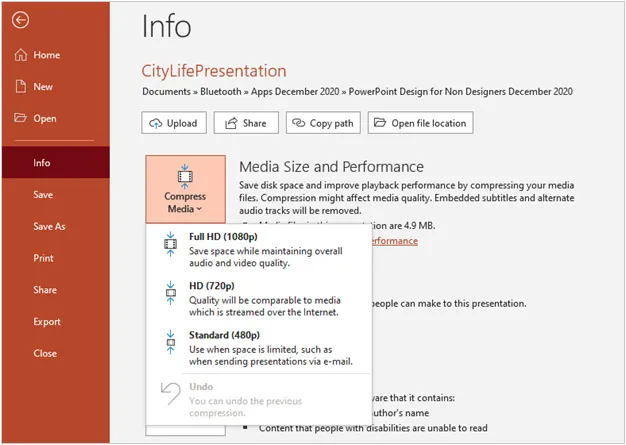Click the Share arrow icon
Screen dimensions: 626x445
click(x=231, y=123)
